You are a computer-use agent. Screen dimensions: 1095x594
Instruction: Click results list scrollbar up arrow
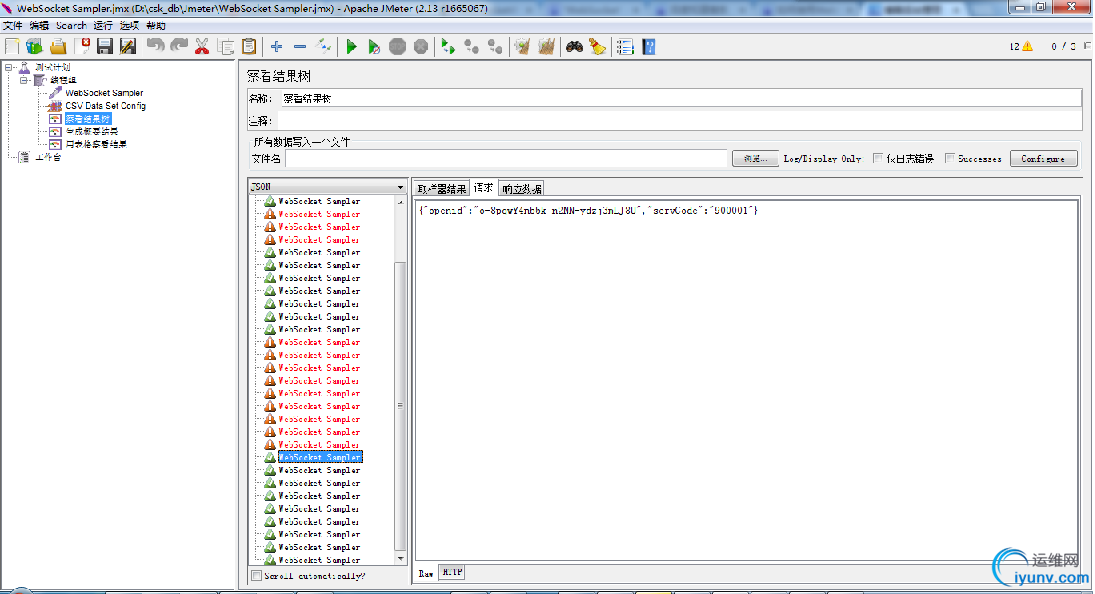pyautogui.click(x=400, y=202)
